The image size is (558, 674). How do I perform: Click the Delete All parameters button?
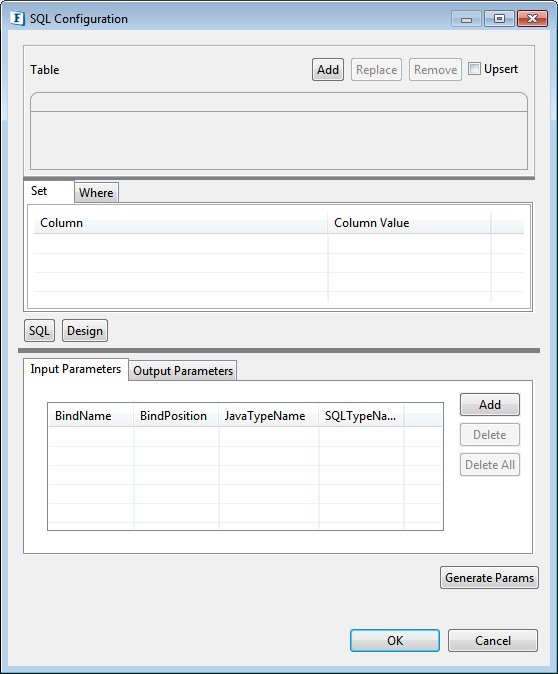point(490,465)
